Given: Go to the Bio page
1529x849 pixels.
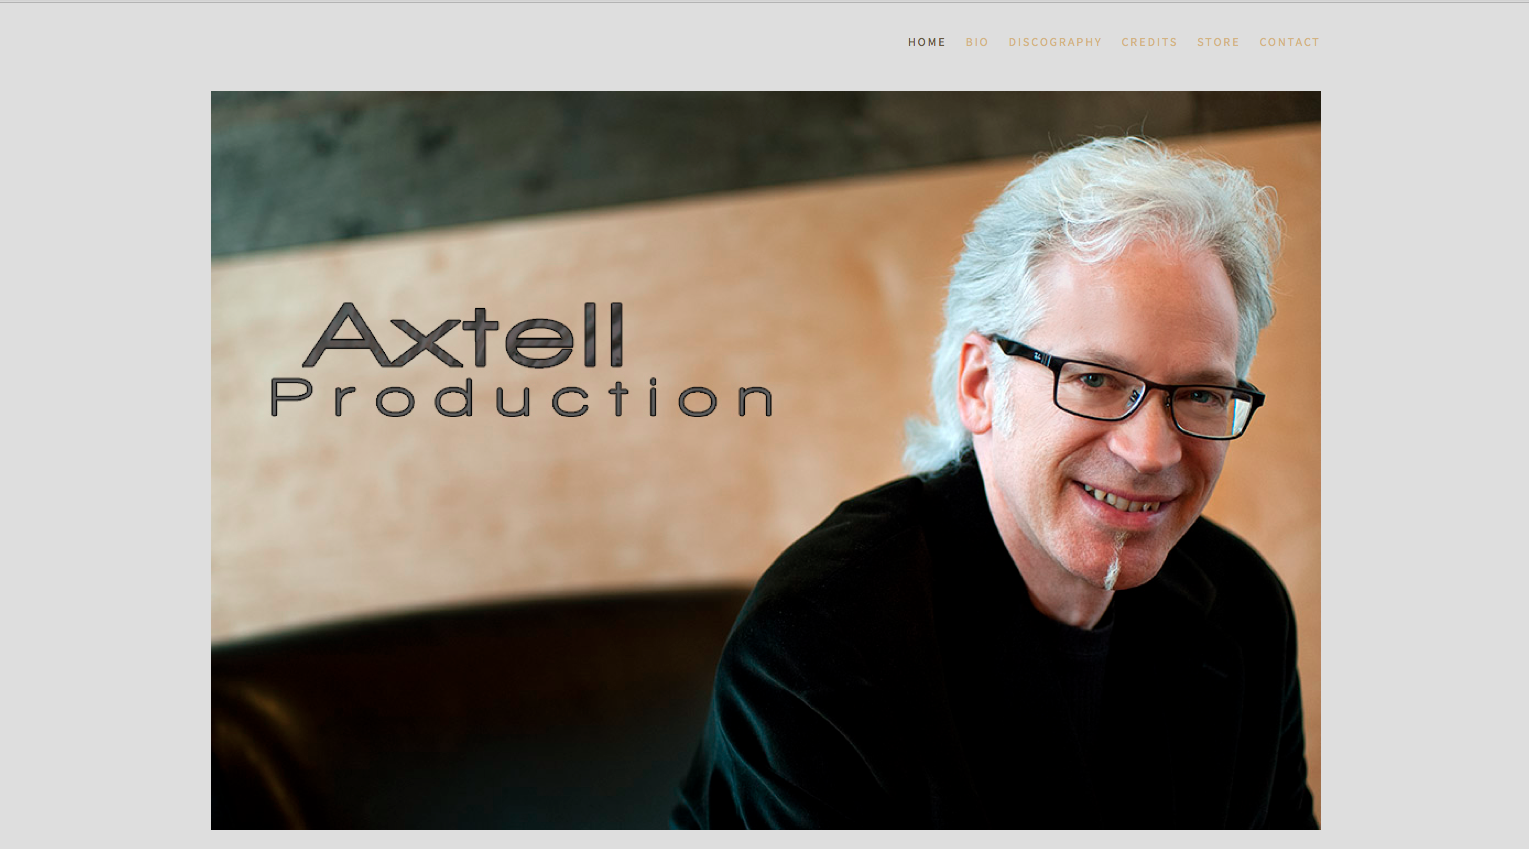Looking at the screenshot, I should [977, 42].
